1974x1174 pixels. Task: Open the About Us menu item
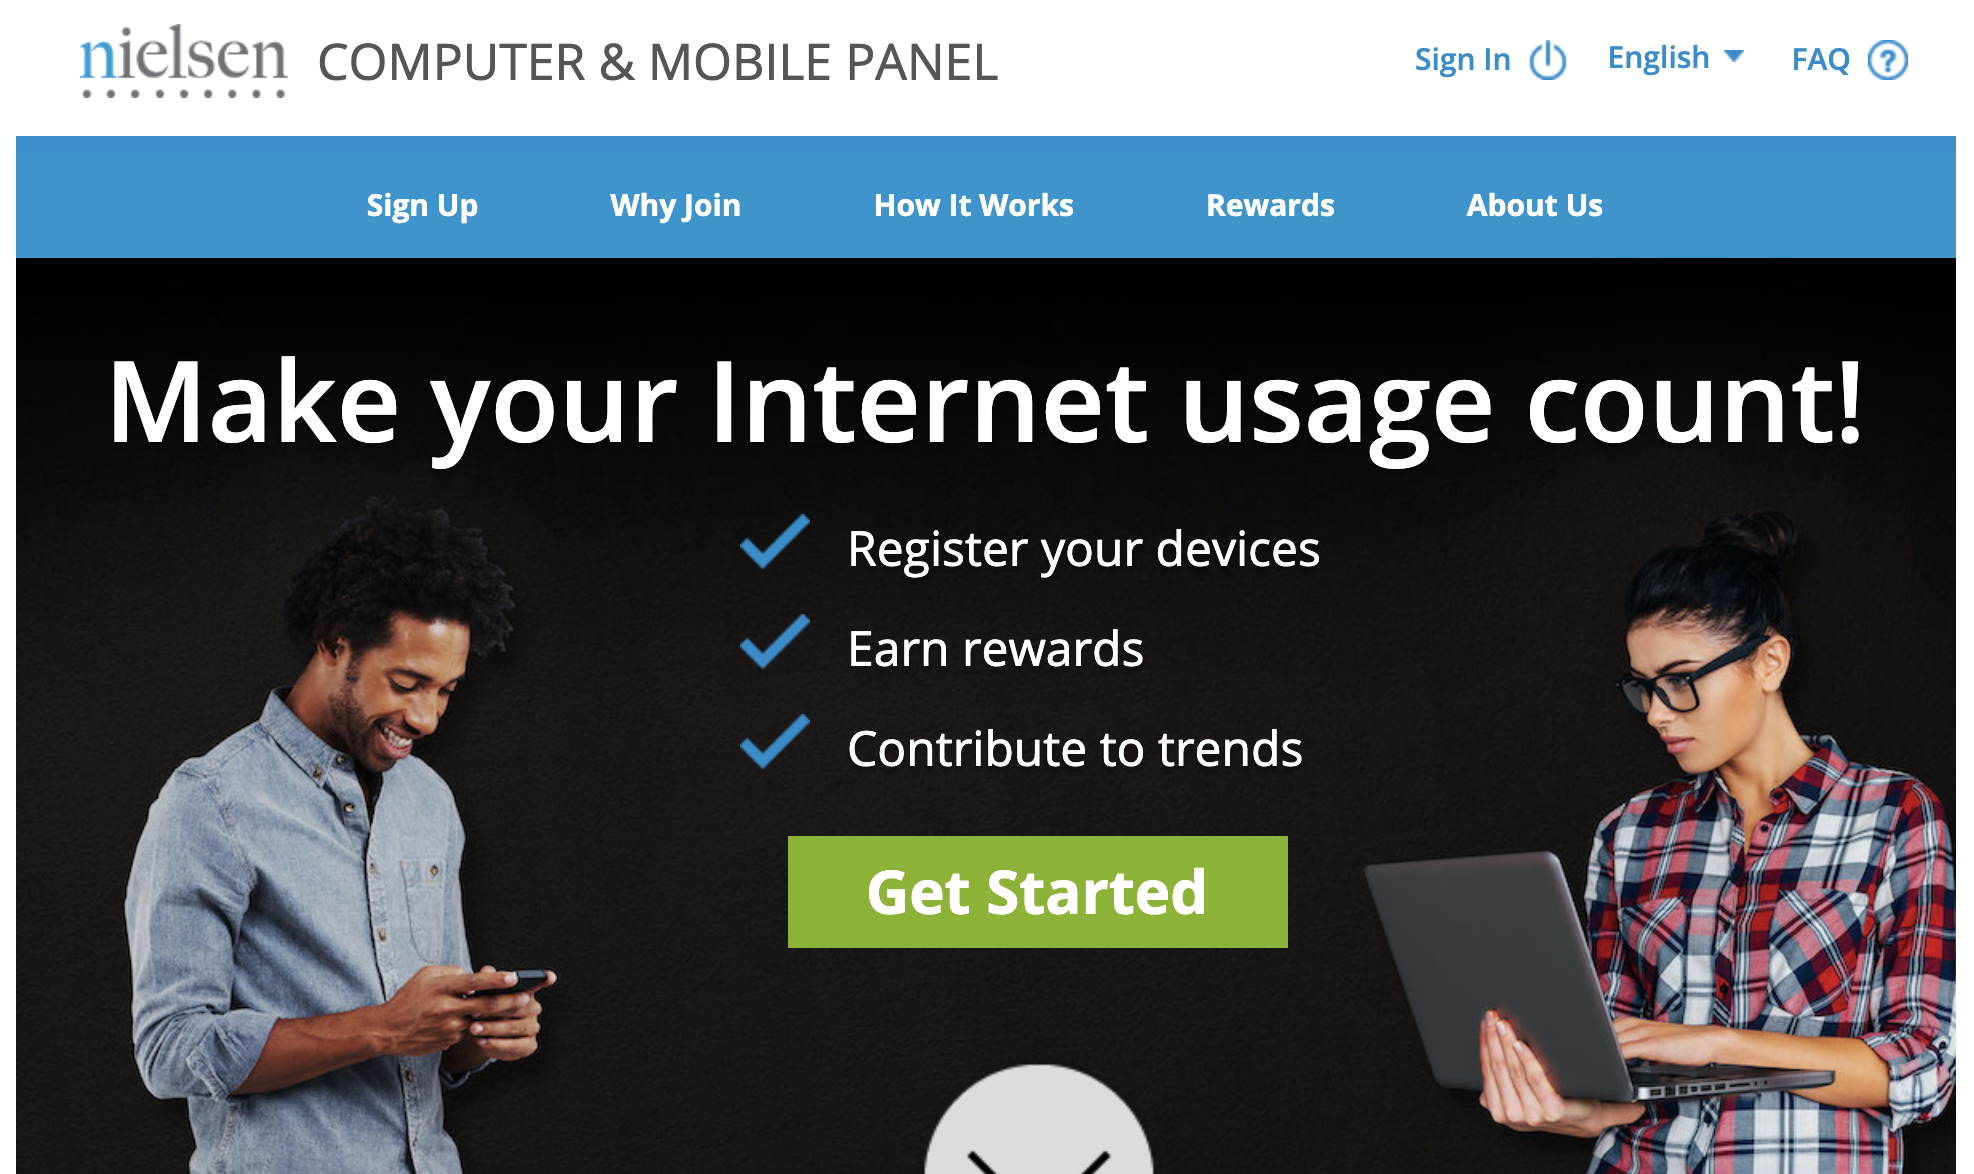click(1535, 205)
